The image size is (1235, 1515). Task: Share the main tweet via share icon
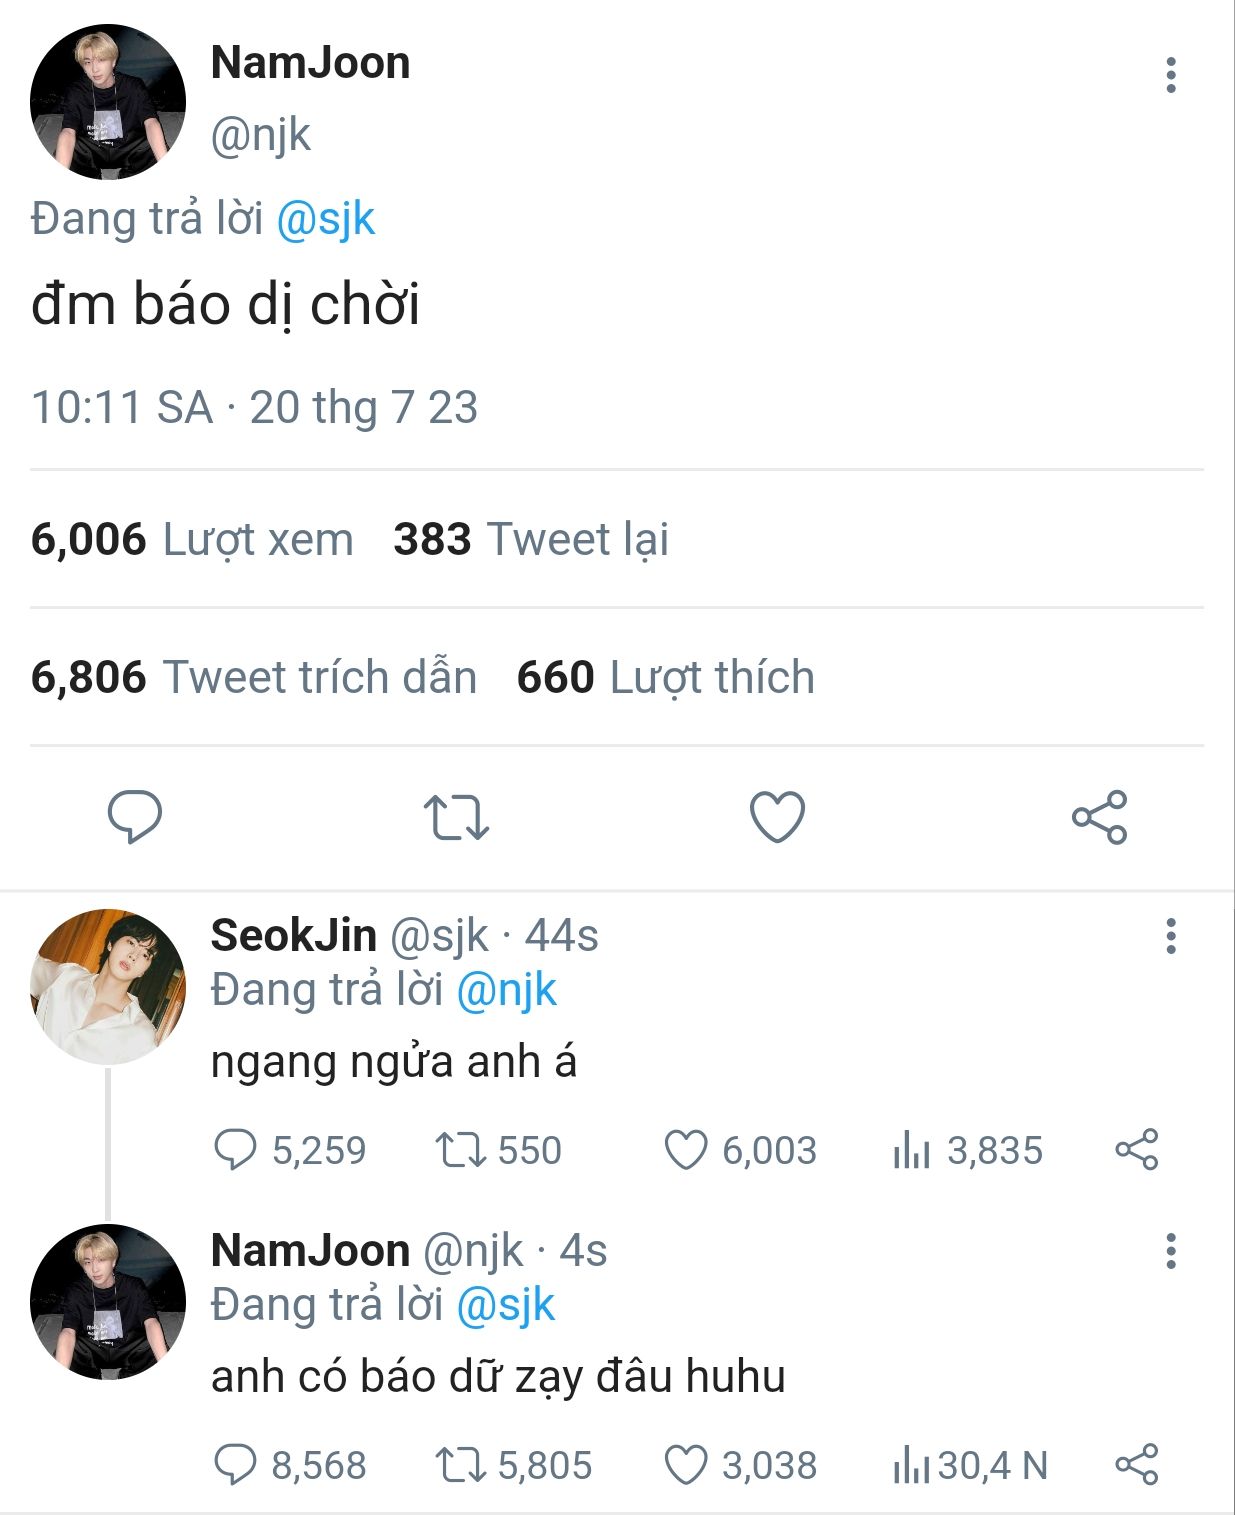click(x=1100, y=817)
